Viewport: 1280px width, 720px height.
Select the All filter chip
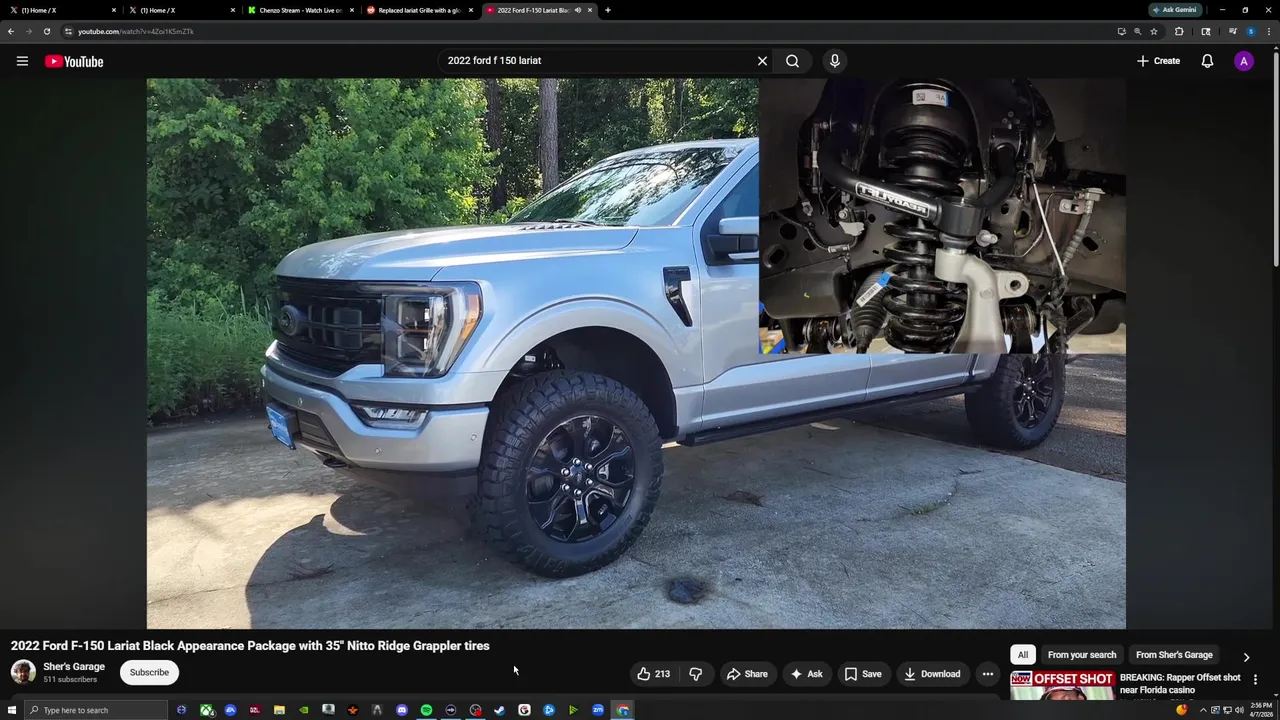pos(1022,655)
